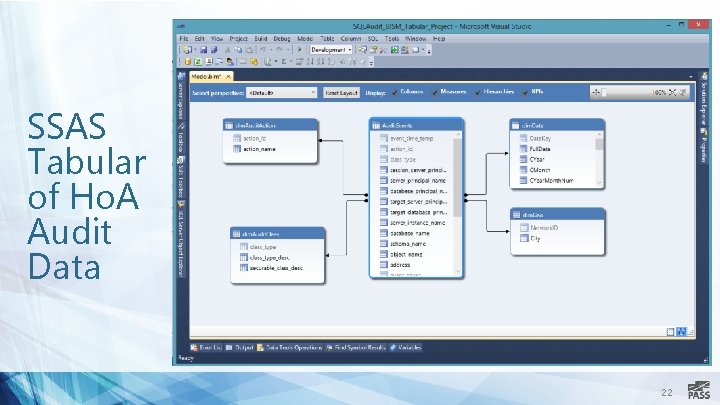Expand the AutoSum dropdown arrow

(291, 62)
